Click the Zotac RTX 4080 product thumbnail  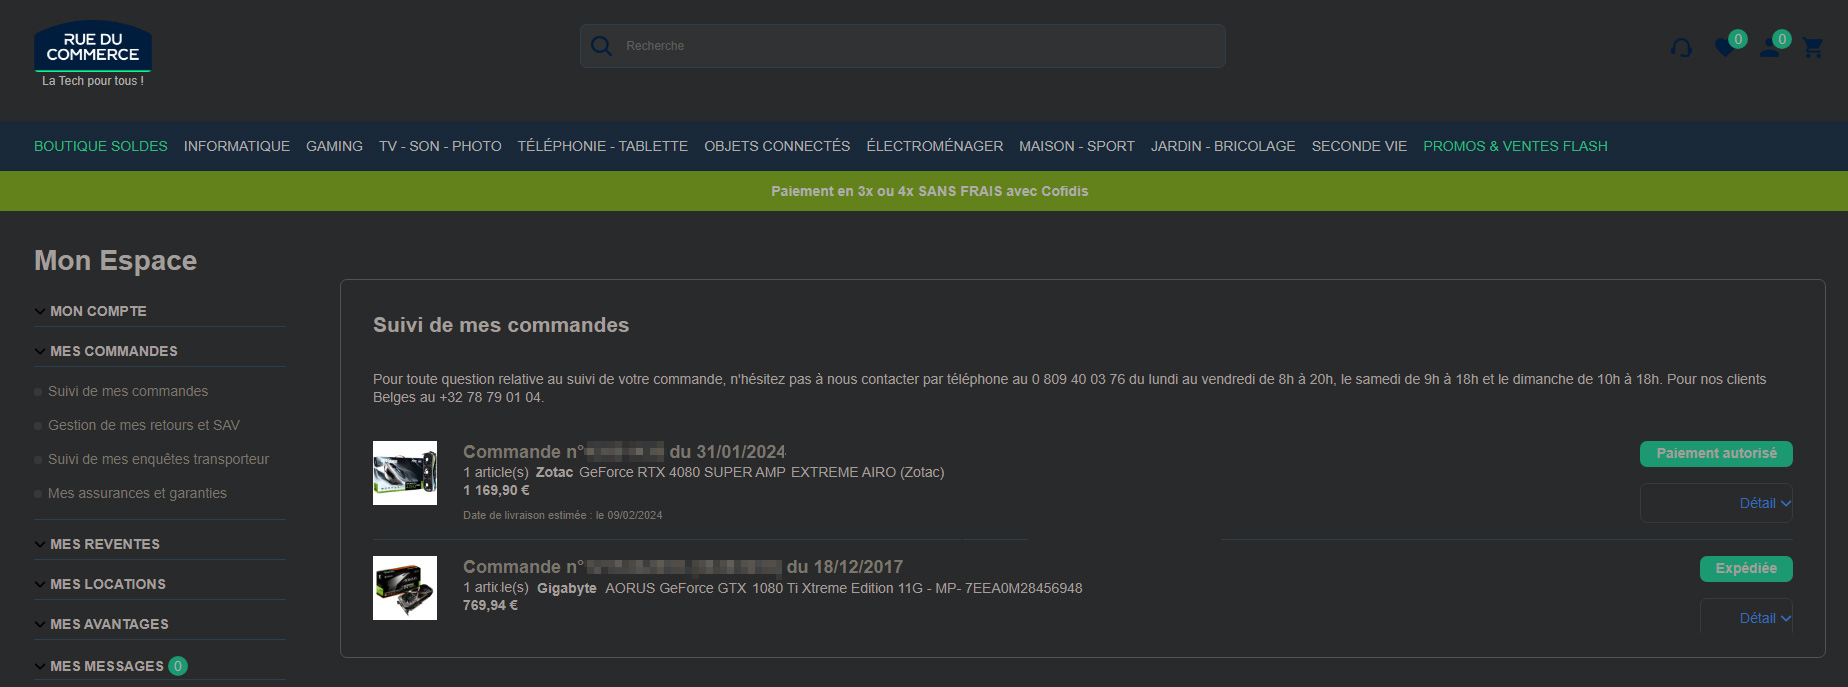tap(405, 473)
